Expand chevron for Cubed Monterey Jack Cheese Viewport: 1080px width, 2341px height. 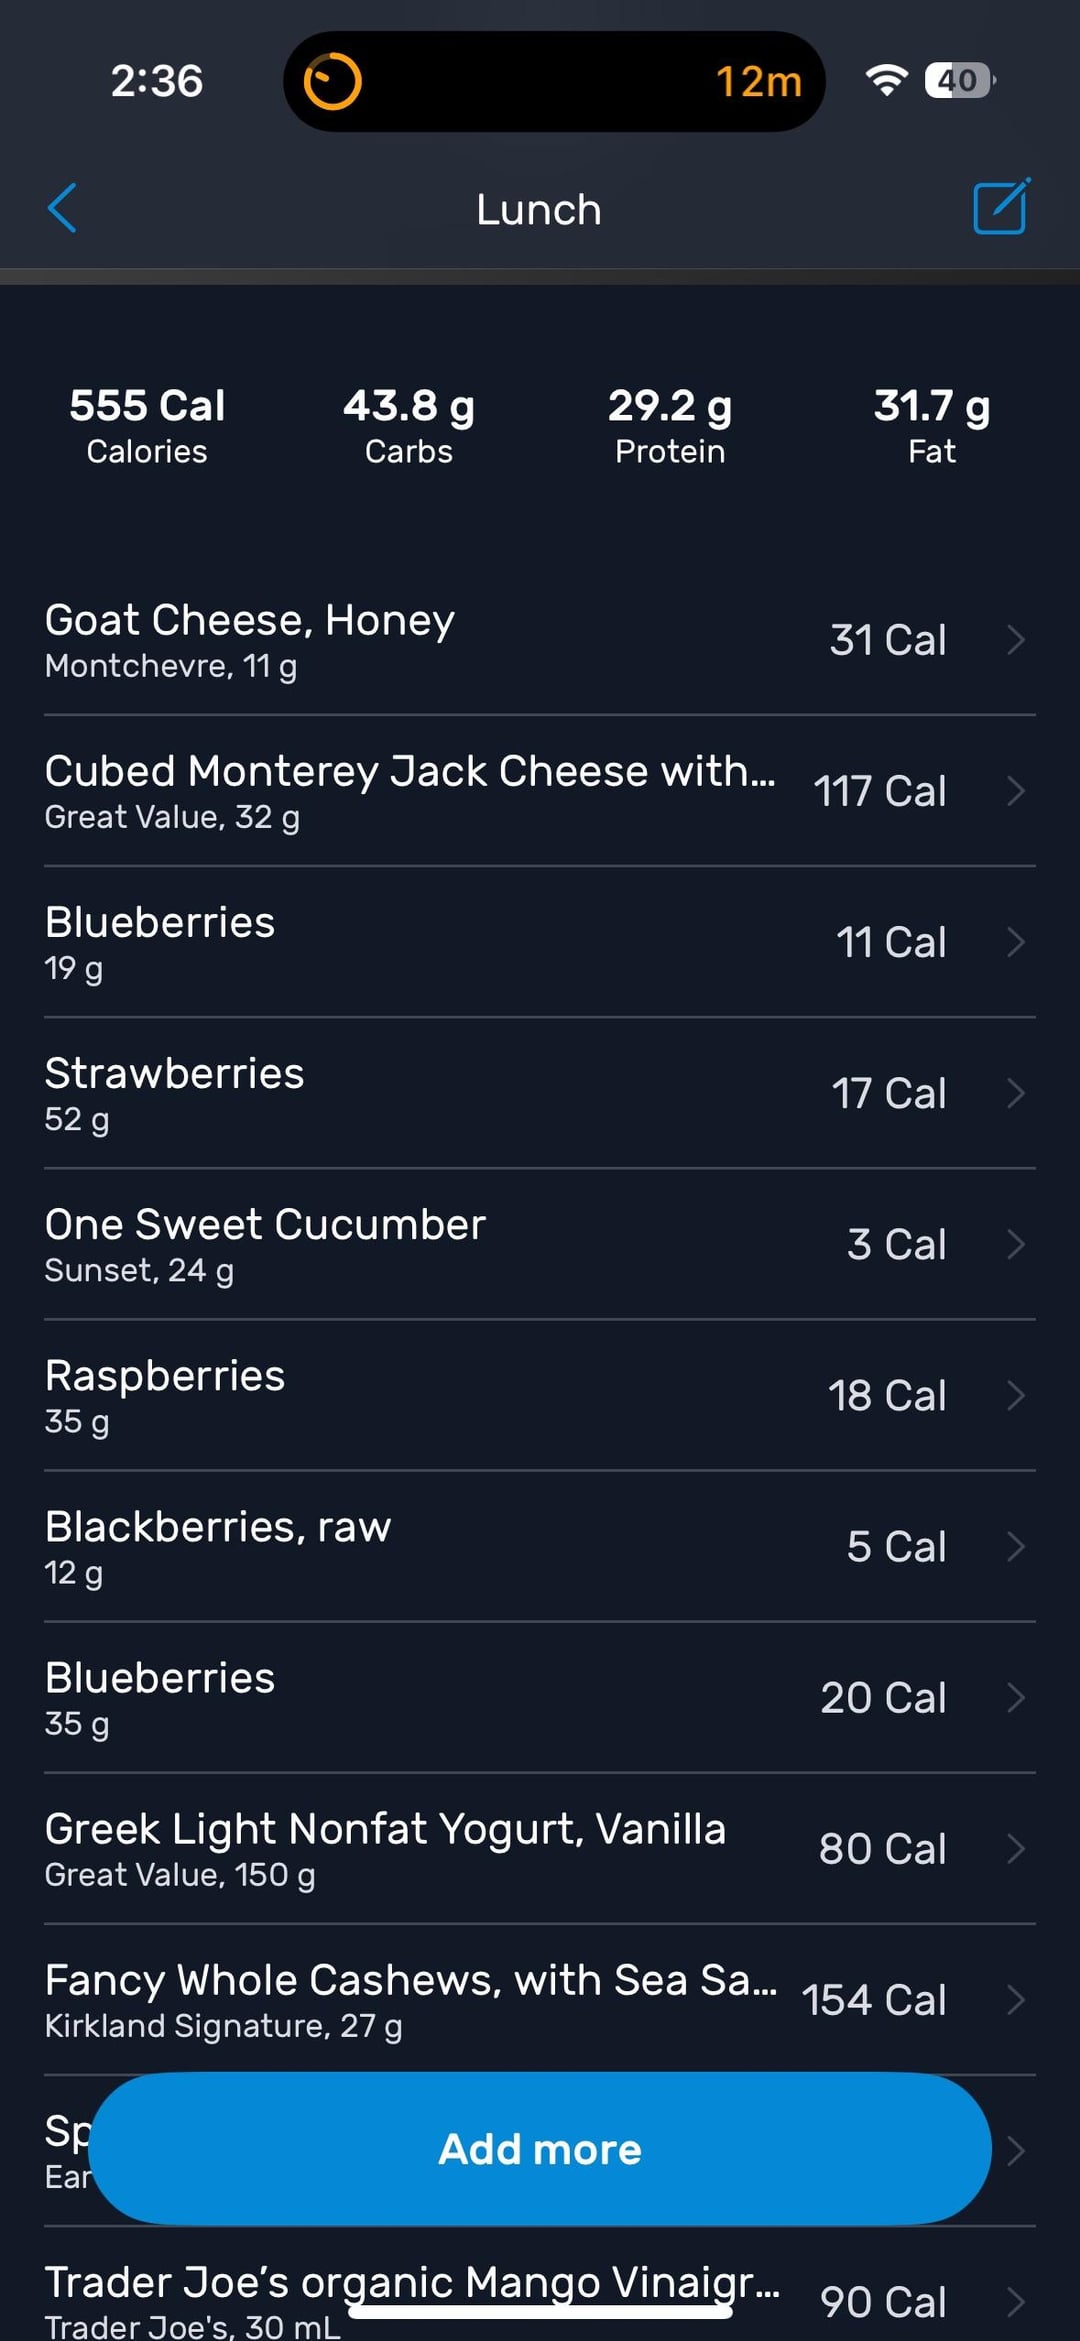tap(1016, 791)
